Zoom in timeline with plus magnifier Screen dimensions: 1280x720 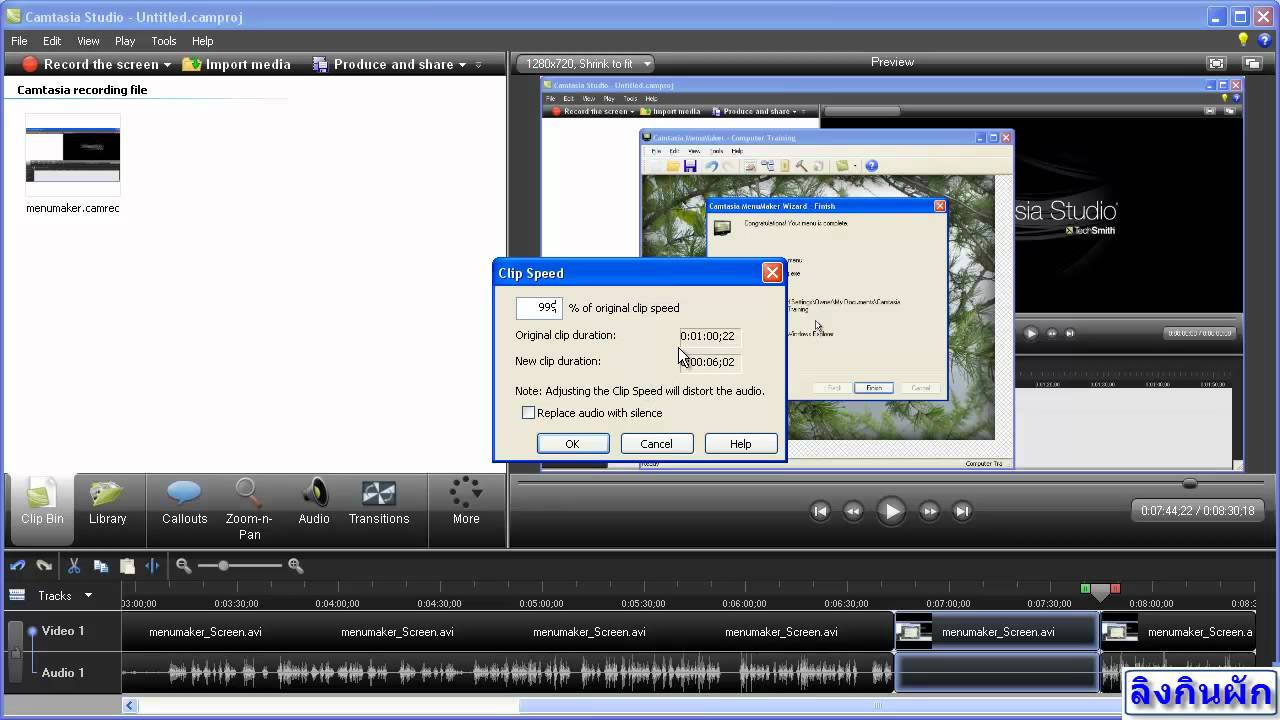[x=295, y=565]
